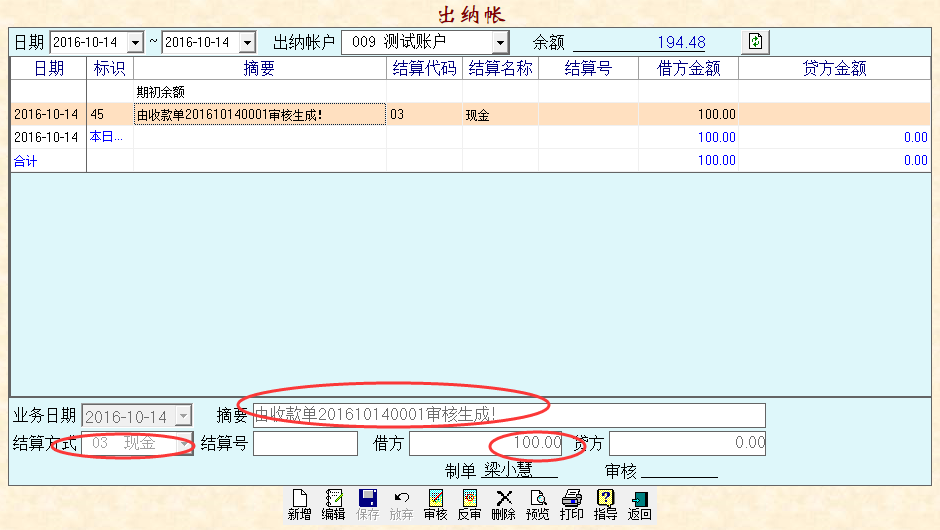Expand the 结算方式 dropdown arrow
The height and width of the screenshot is (530, 940).
(184, 444)
